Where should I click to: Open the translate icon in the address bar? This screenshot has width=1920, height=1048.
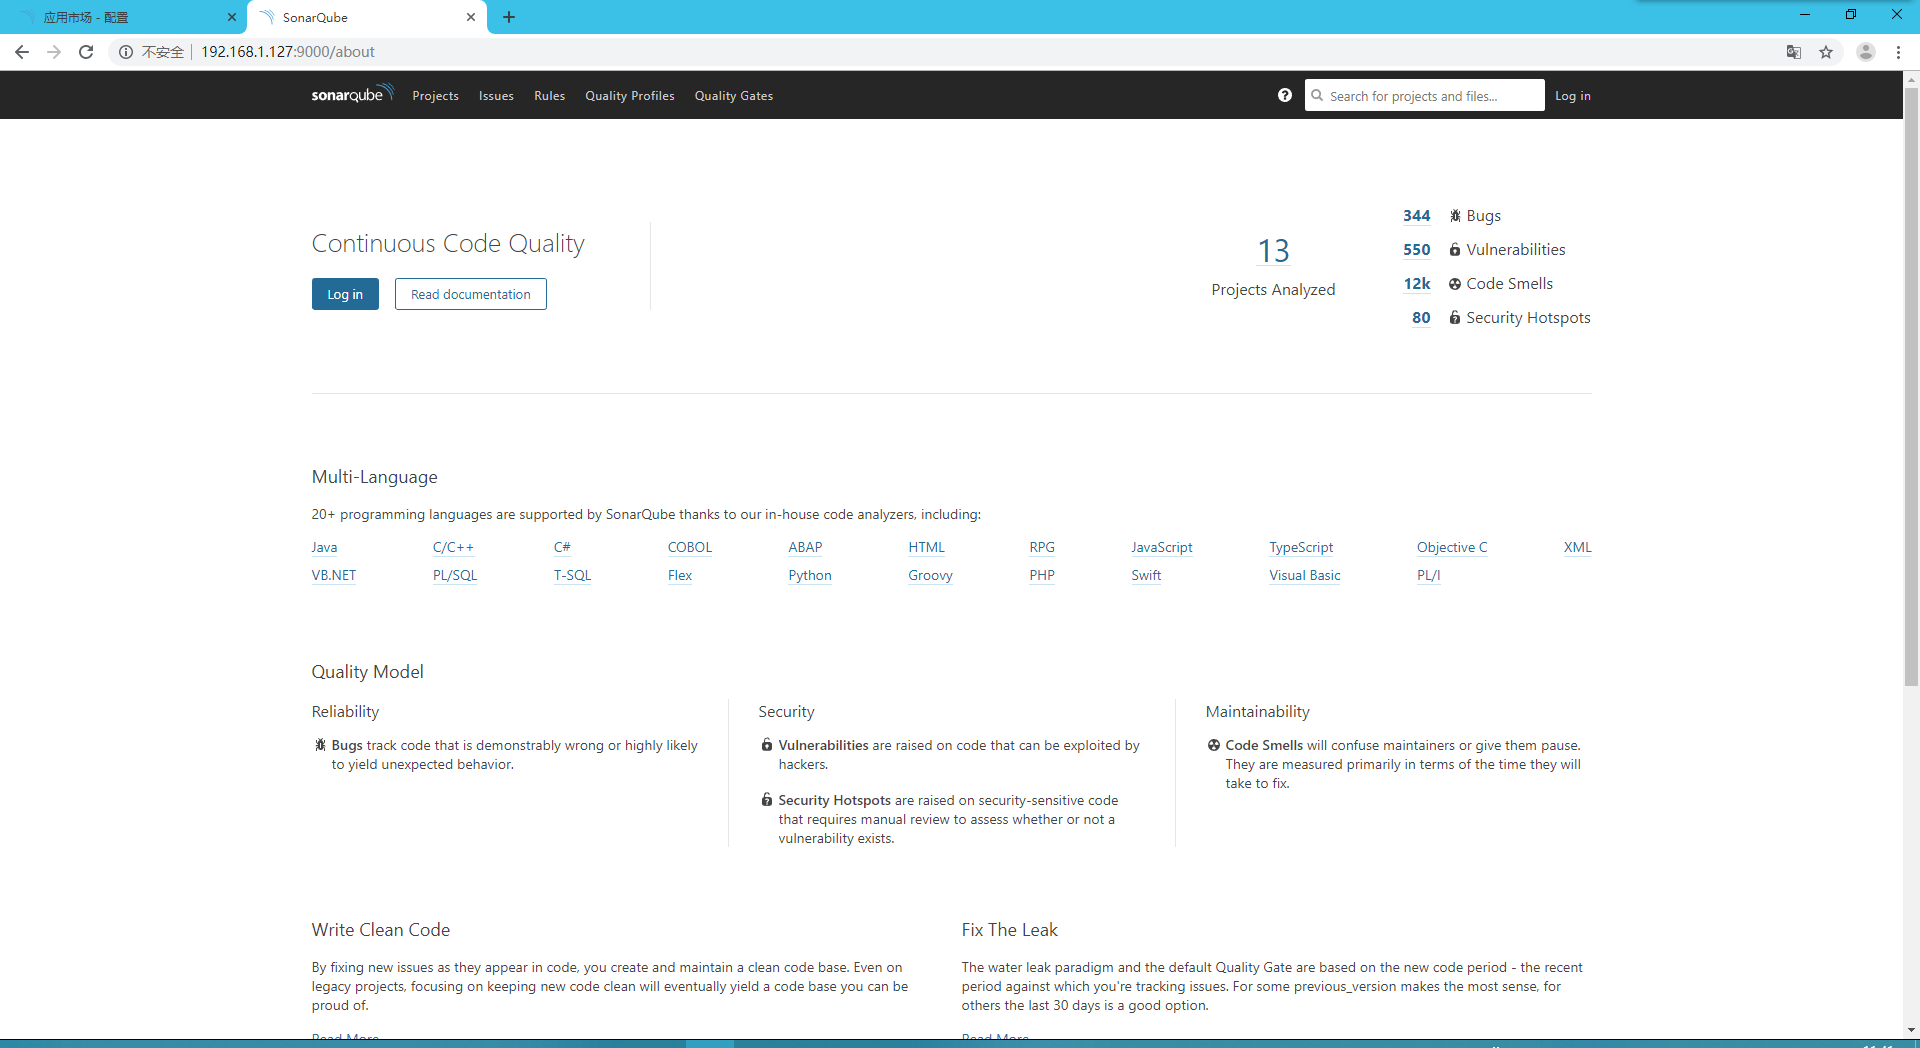click(1793, 52)
